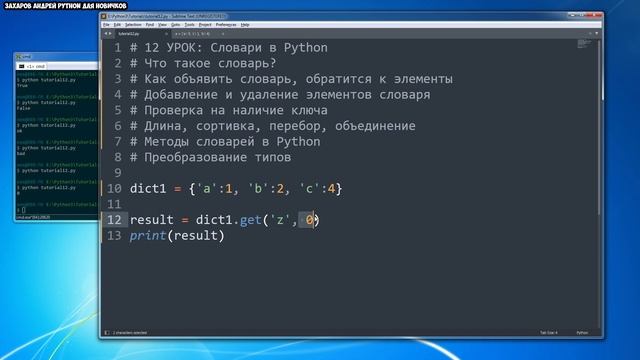Open the Tools menu
The width and height of the screenshot is (640, 360).
click(189, 25)
